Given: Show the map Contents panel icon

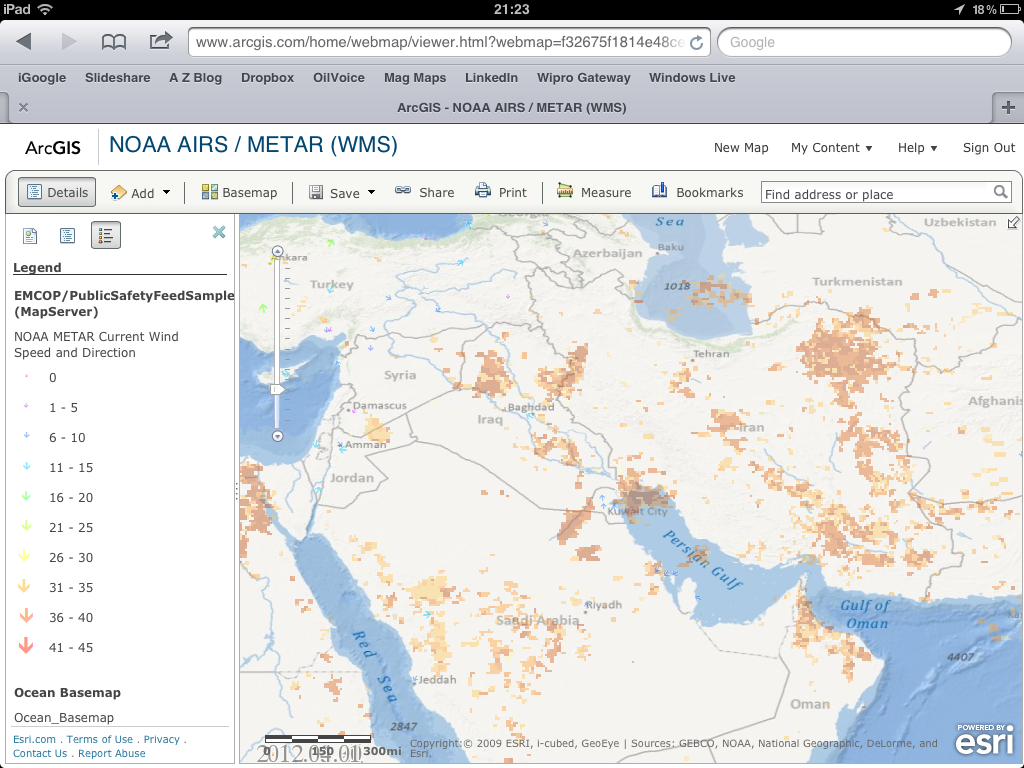Looking at the screenshot, I should coord(67,235).
